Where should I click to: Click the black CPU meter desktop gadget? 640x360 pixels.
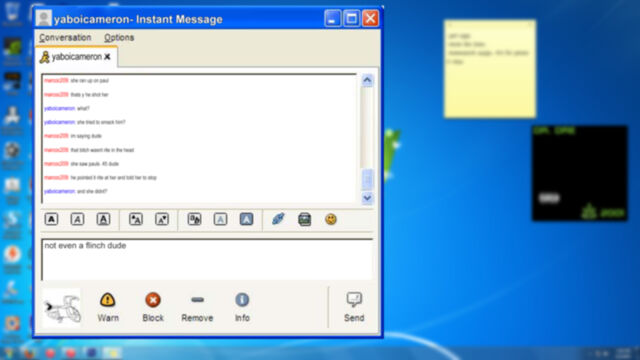point(580,173)
